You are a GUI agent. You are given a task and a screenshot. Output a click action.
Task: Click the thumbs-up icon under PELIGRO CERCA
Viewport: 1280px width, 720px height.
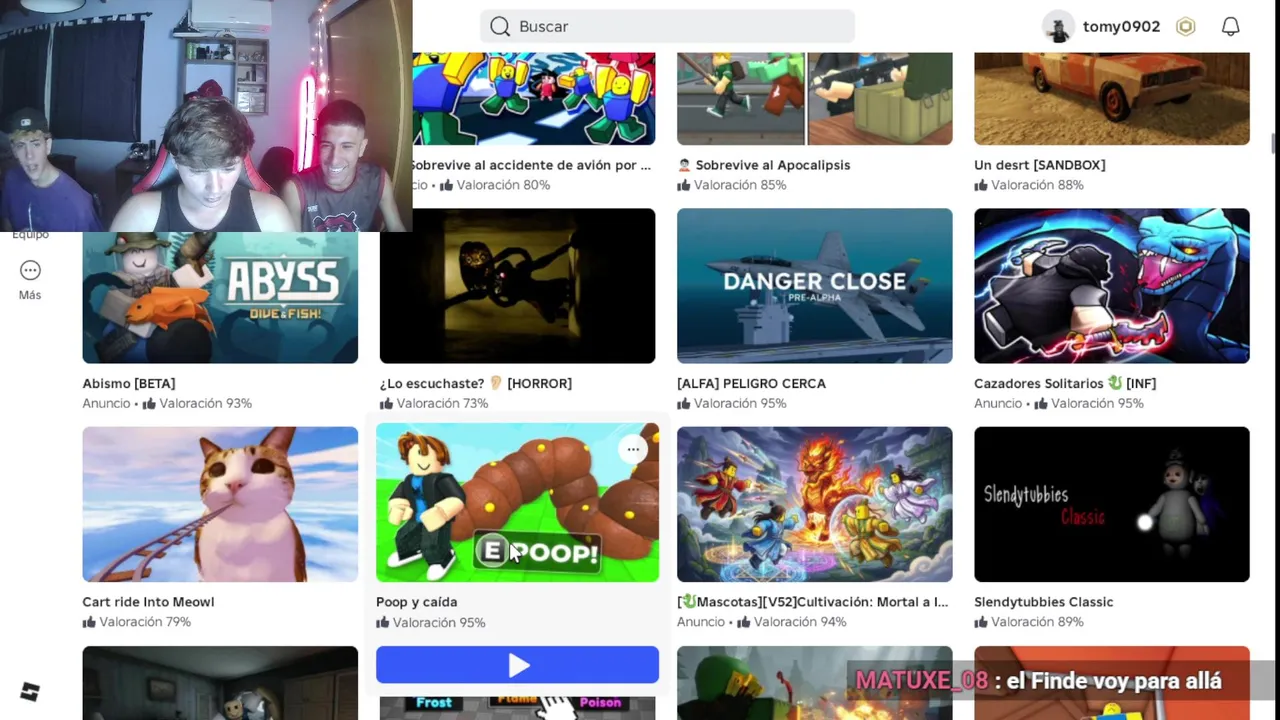click(x=684, y=404)
